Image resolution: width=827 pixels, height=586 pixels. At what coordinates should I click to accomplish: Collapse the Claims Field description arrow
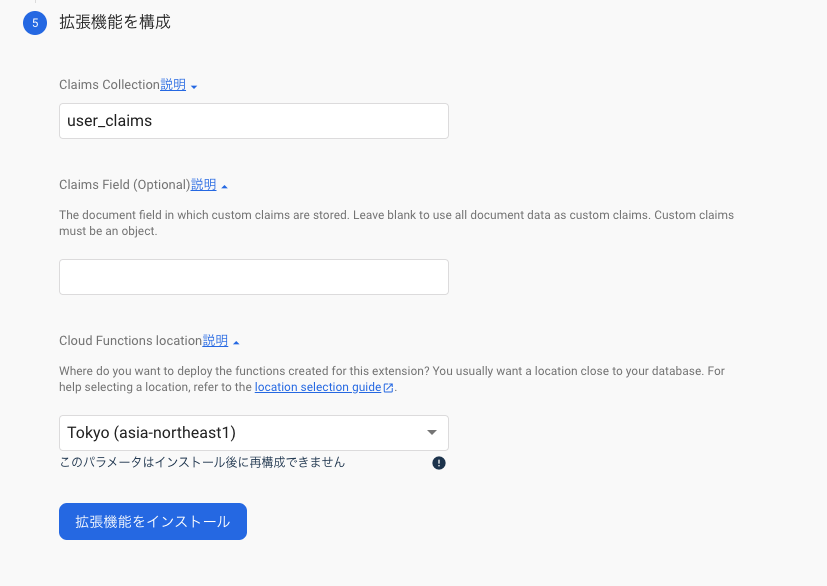click(x=225, y=187)
